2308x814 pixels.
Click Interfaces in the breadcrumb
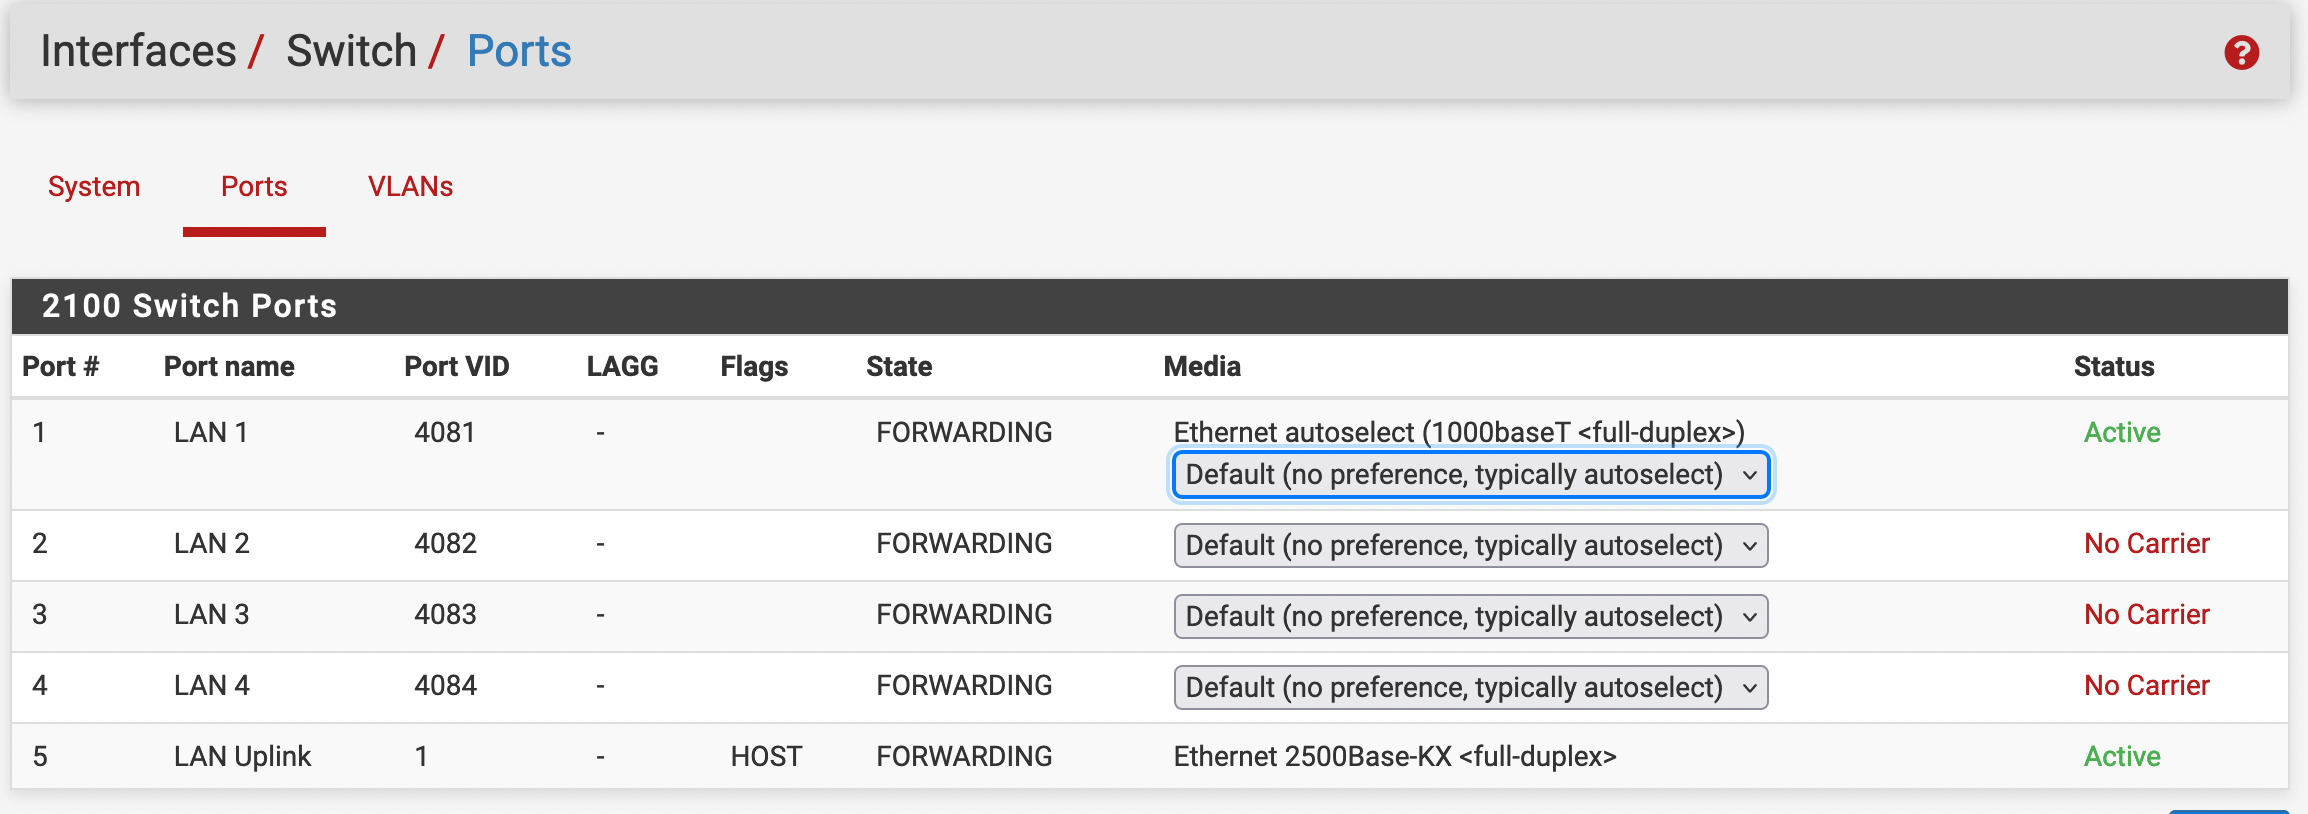click(x=138, y=51)
